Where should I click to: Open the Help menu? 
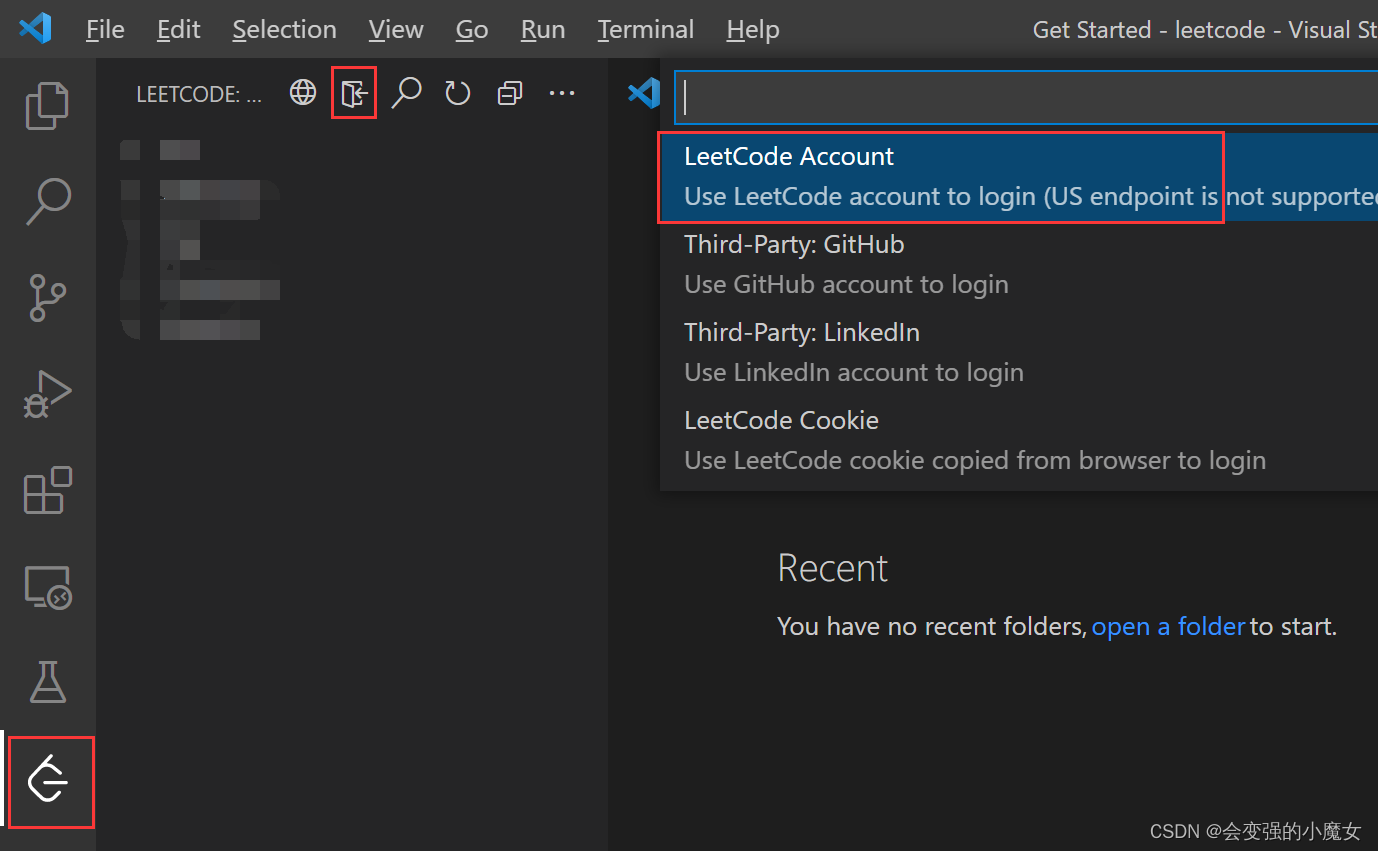click(752, 29)
